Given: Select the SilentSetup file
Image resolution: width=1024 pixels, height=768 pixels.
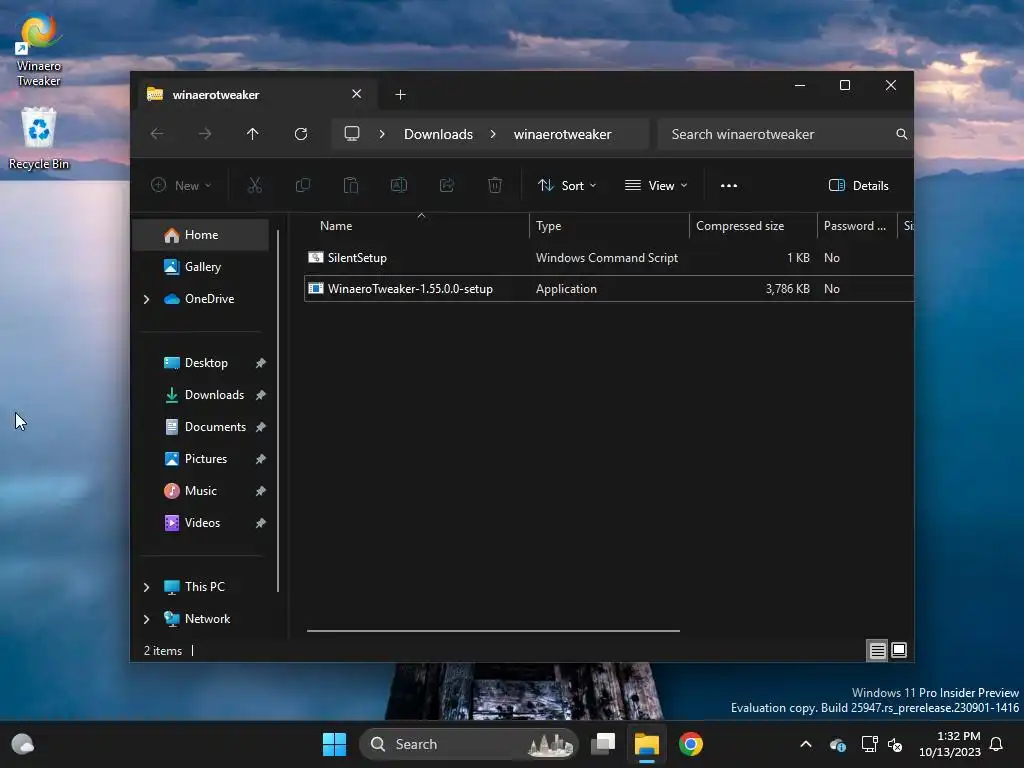Looking at the screenshot, I should pyautogui.click(x=609, y=257).
